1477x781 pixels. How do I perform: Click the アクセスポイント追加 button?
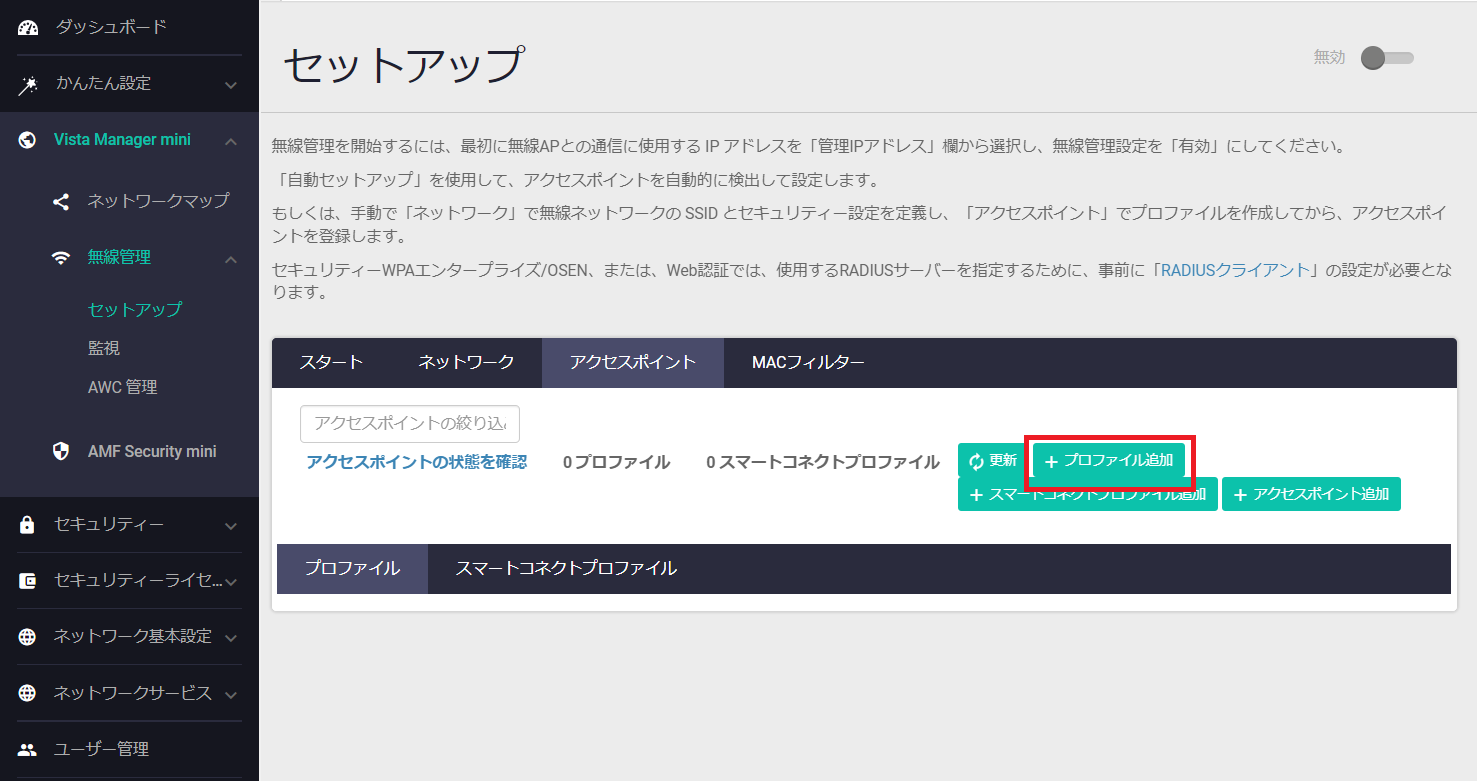pyautogui.click(x=1311, y=494)
